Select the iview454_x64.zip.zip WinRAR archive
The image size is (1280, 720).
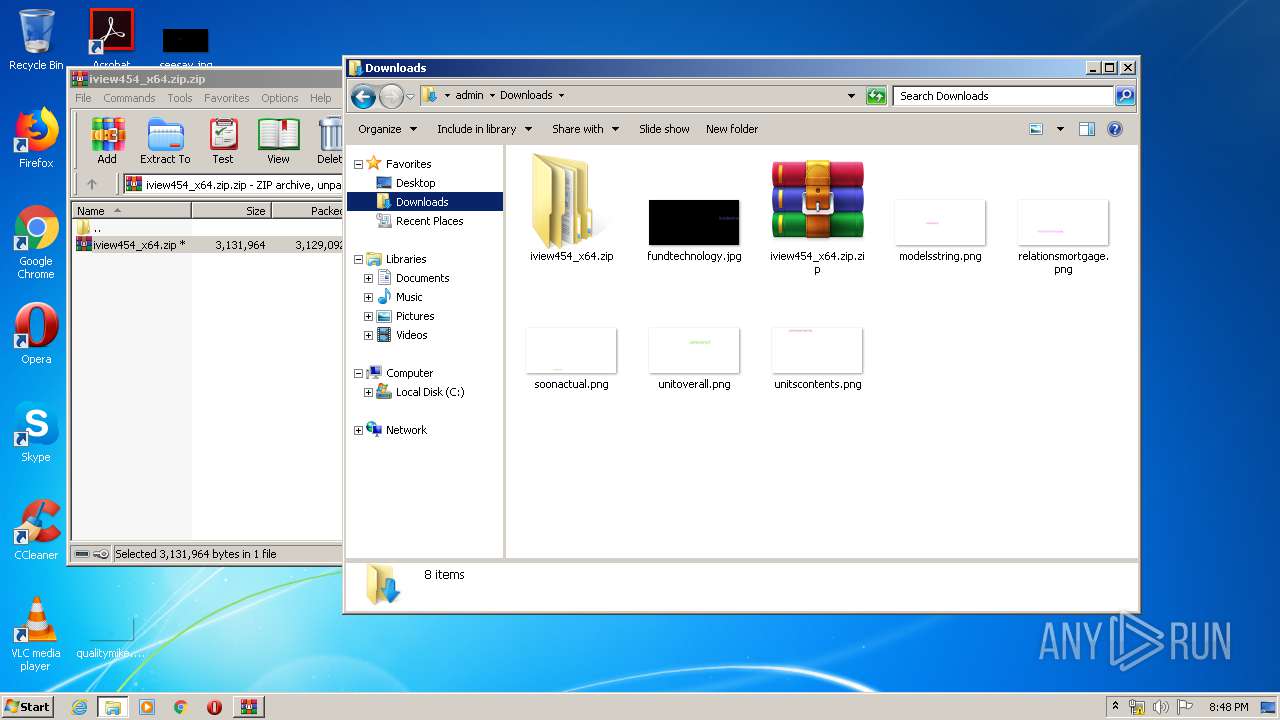[x=817, y=216]
